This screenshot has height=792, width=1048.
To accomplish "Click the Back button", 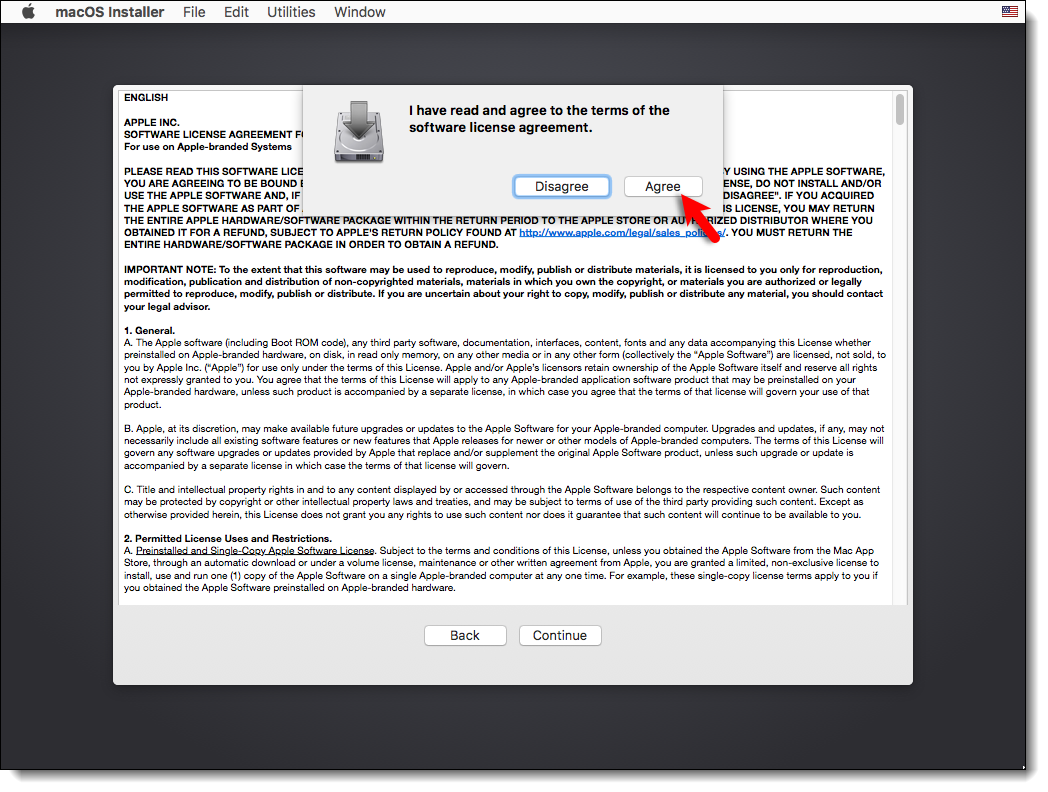I will [465, 636].
